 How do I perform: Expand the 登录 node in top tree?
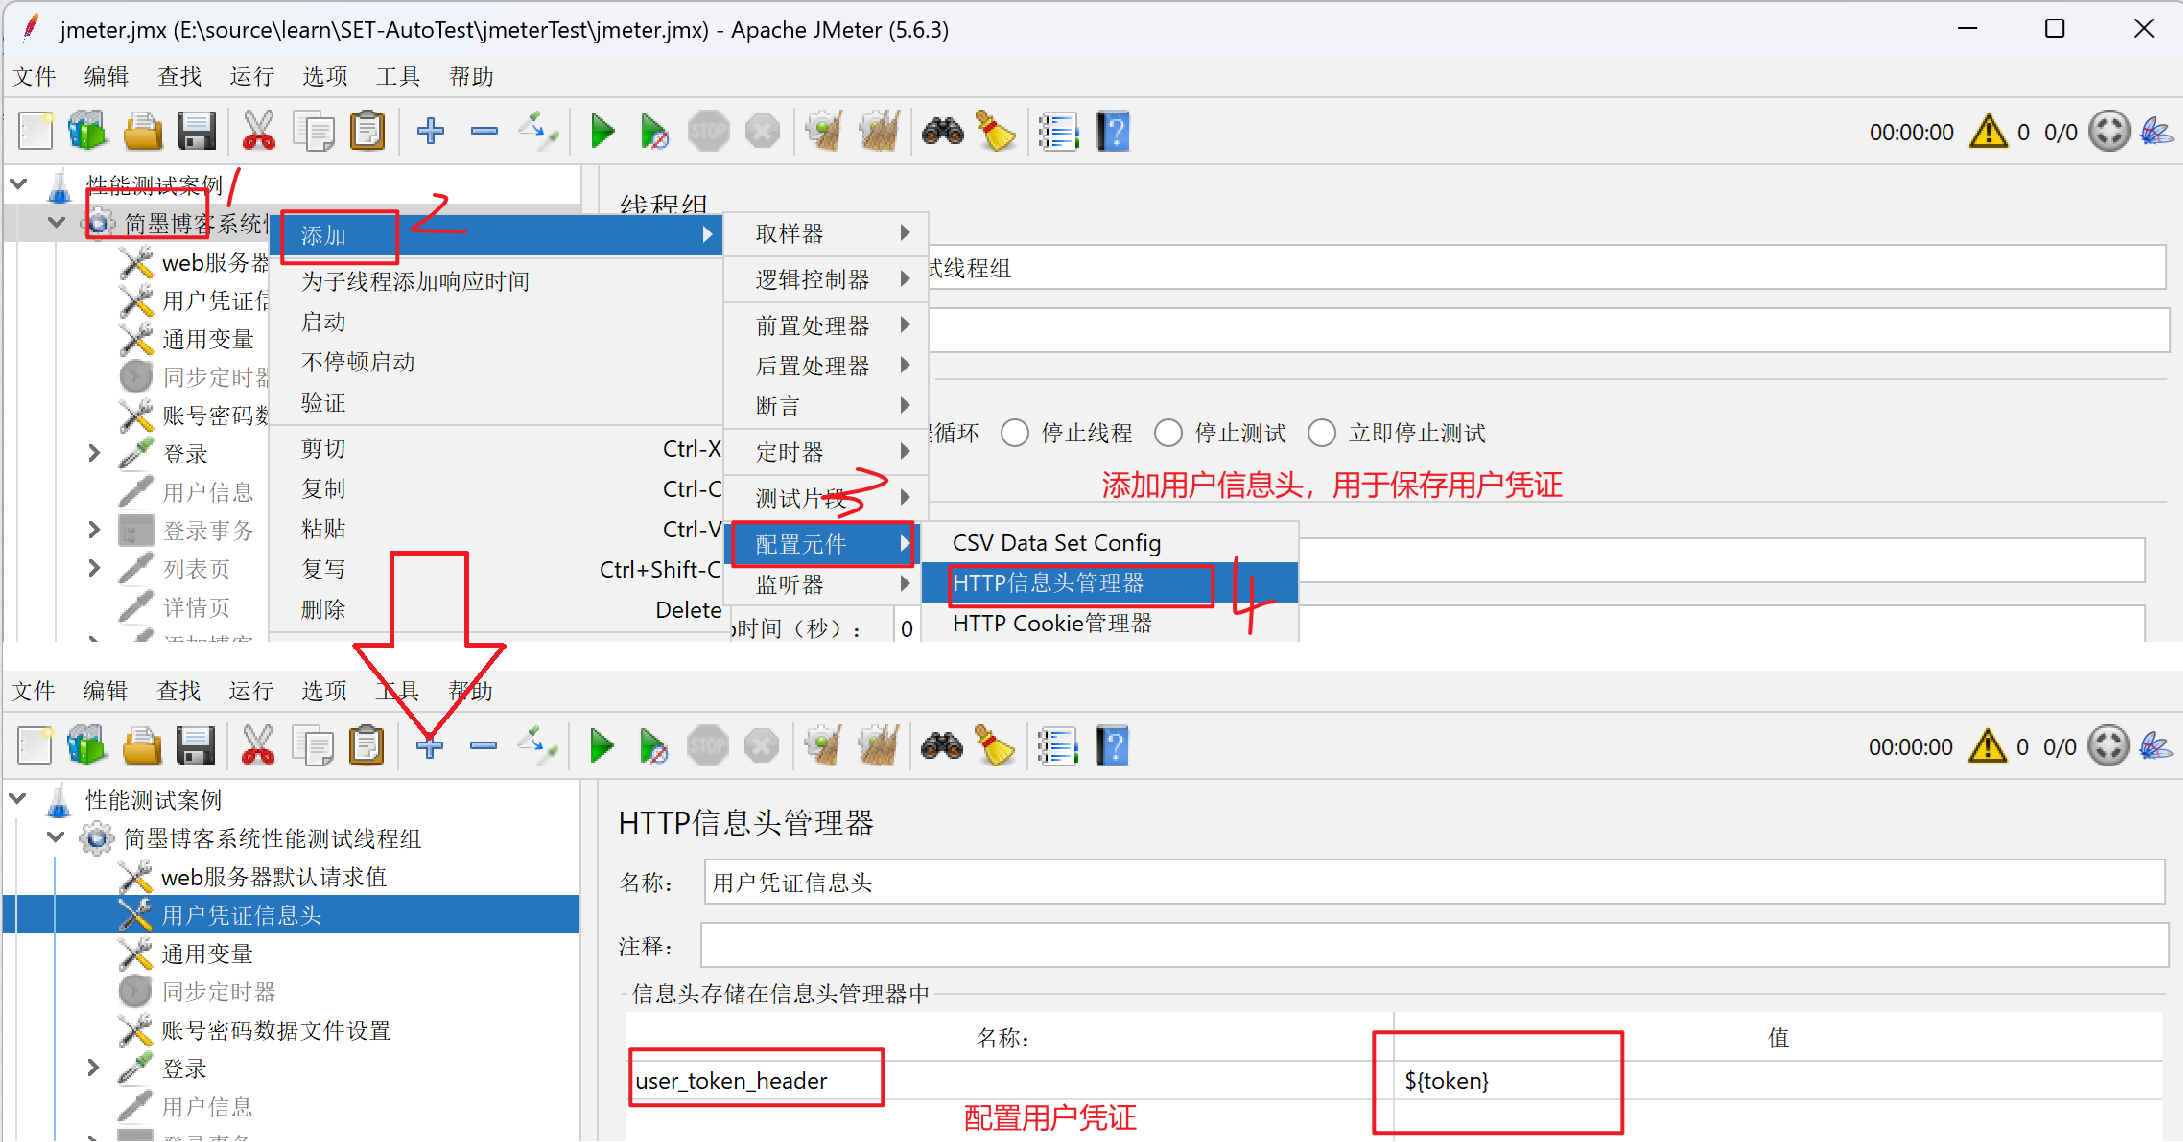(94, 453)
